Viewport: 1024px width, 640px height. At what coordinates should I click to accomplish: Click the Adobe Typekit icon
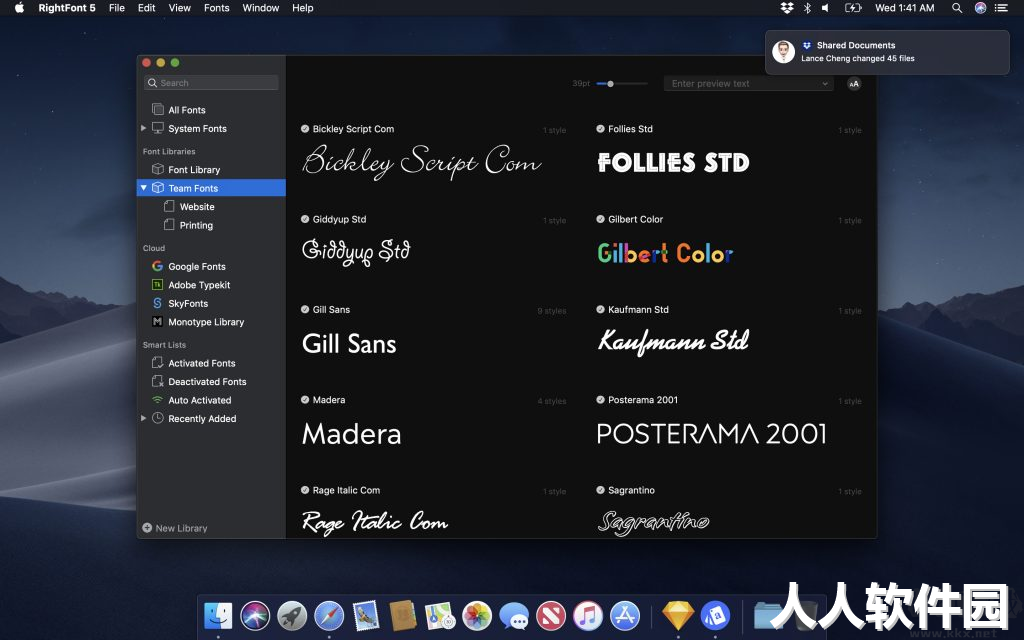coord(157,285)
